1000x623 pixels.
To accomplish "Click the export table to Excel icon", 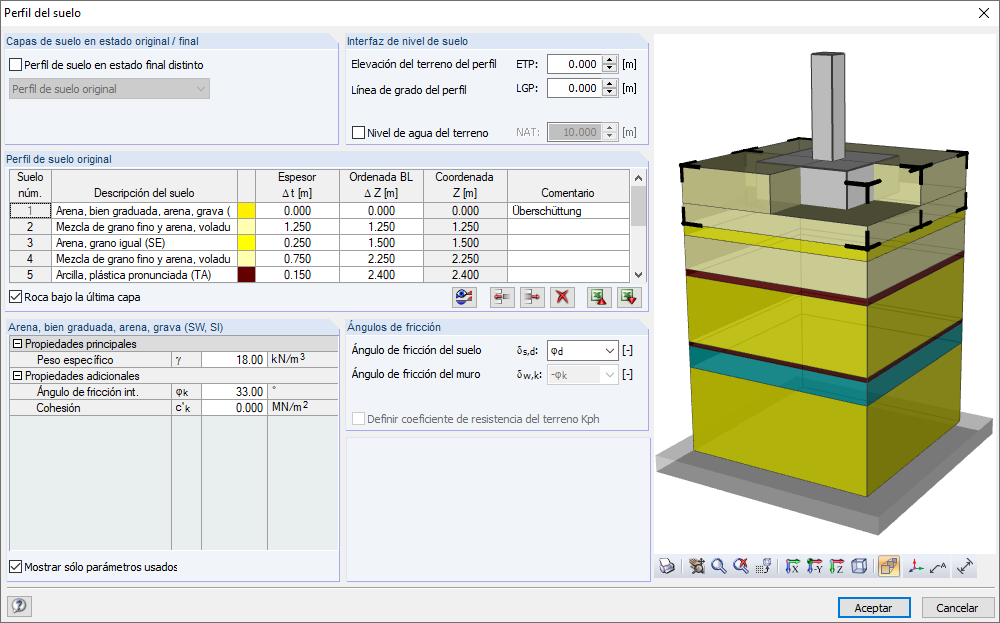I will 598,297.
